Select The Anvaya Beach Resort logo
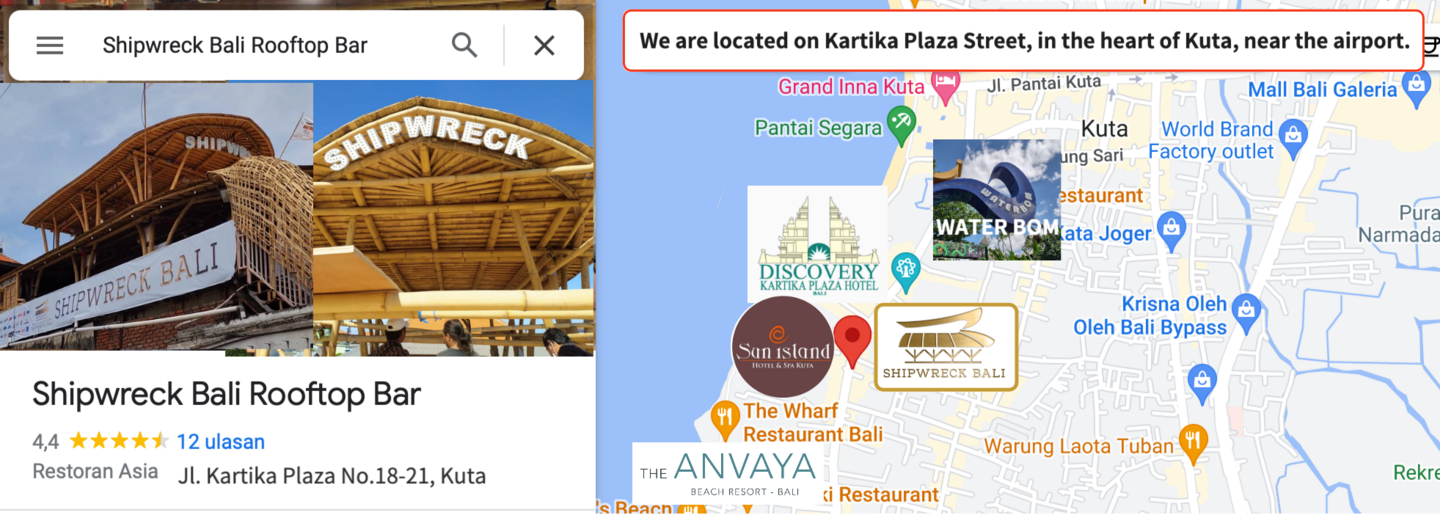The height and width of the screenshot is (514, 1440). click(x=728, y=472)
